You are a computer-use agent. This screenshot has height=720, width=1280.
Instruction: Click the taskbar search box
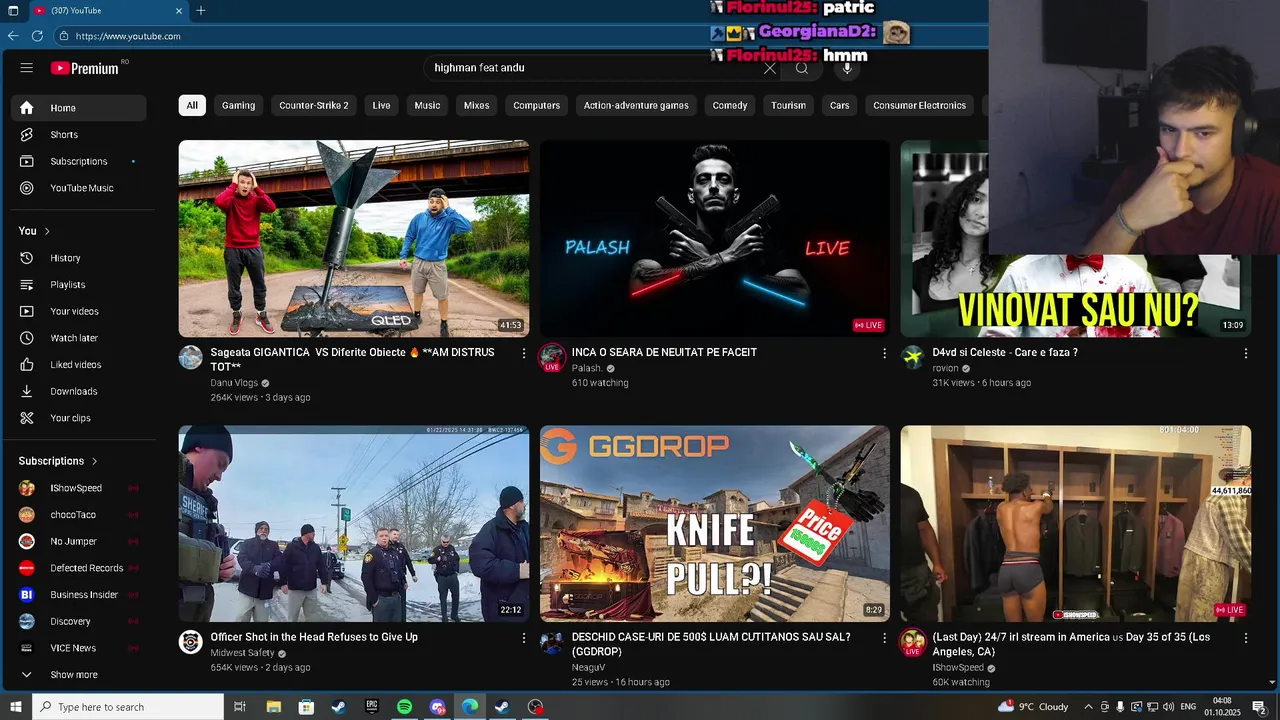128,707
